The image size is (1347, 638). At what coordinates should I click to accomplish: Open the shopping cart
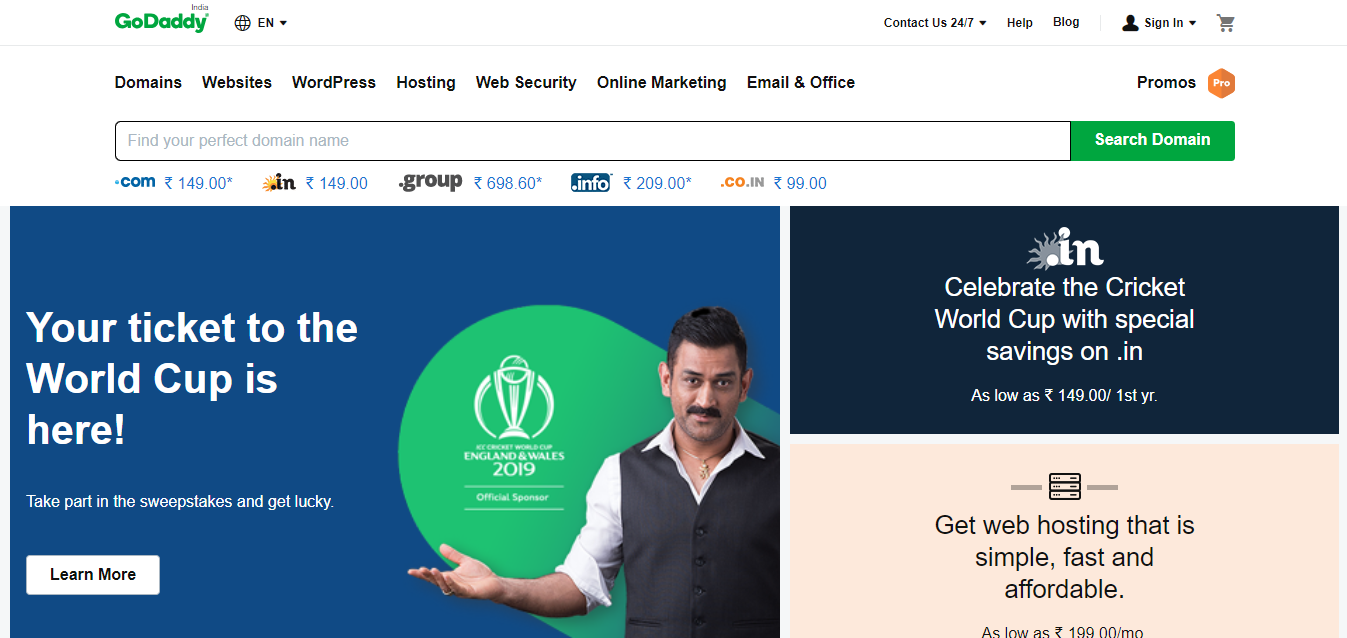(1225, 22)
